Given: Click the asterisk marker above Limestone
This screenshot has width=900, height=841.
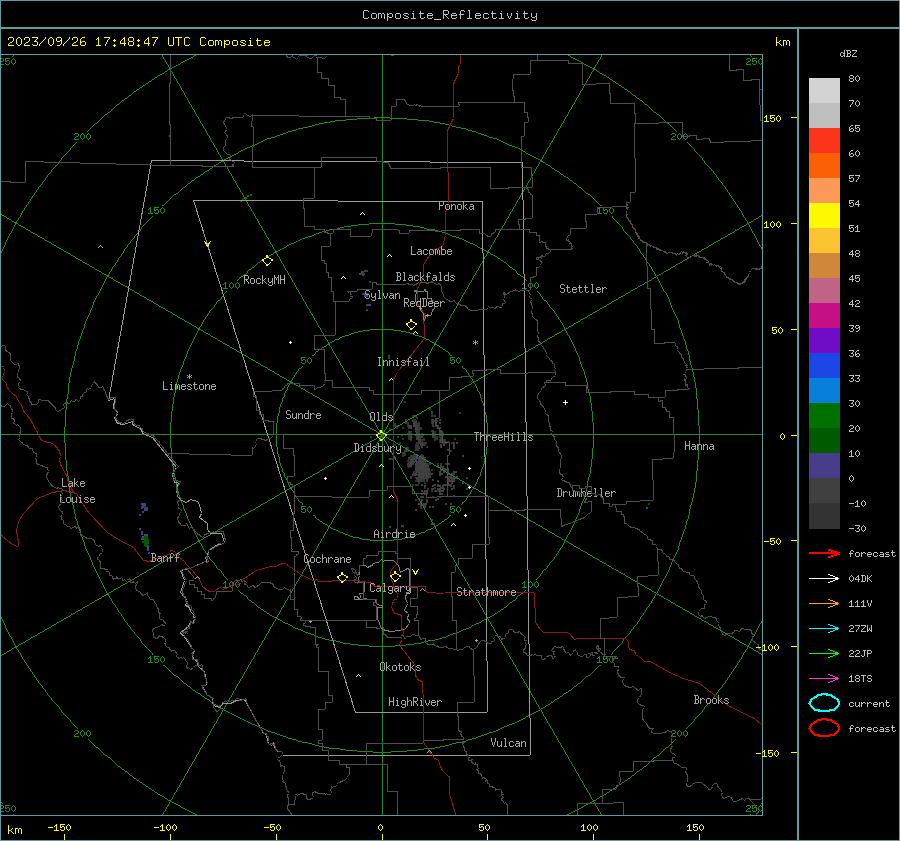Looking at the screenshot, I should click(189, 377).
